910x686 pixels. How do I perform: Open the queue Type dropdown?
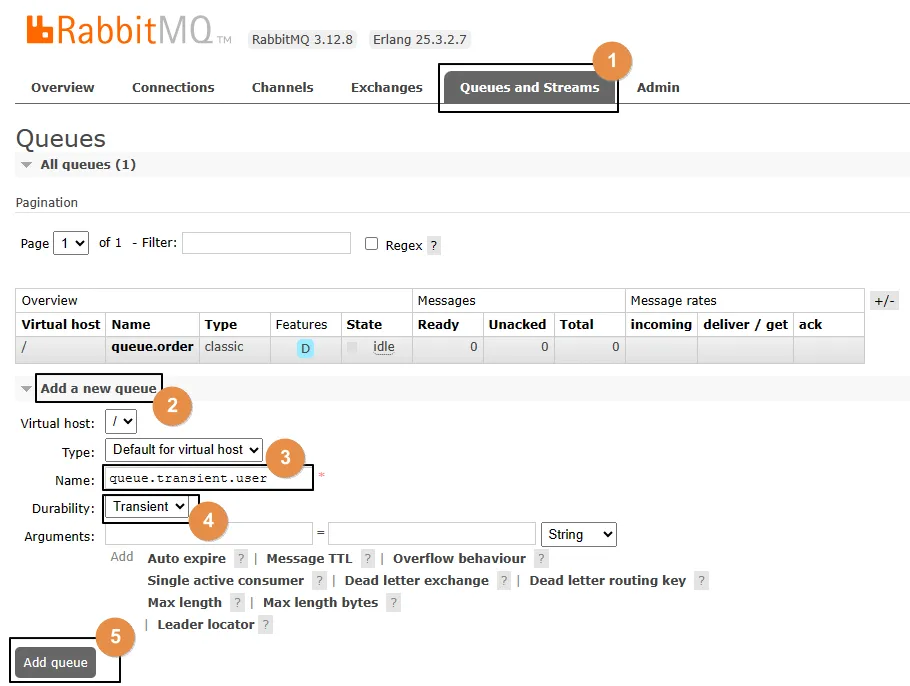point(184,450)
